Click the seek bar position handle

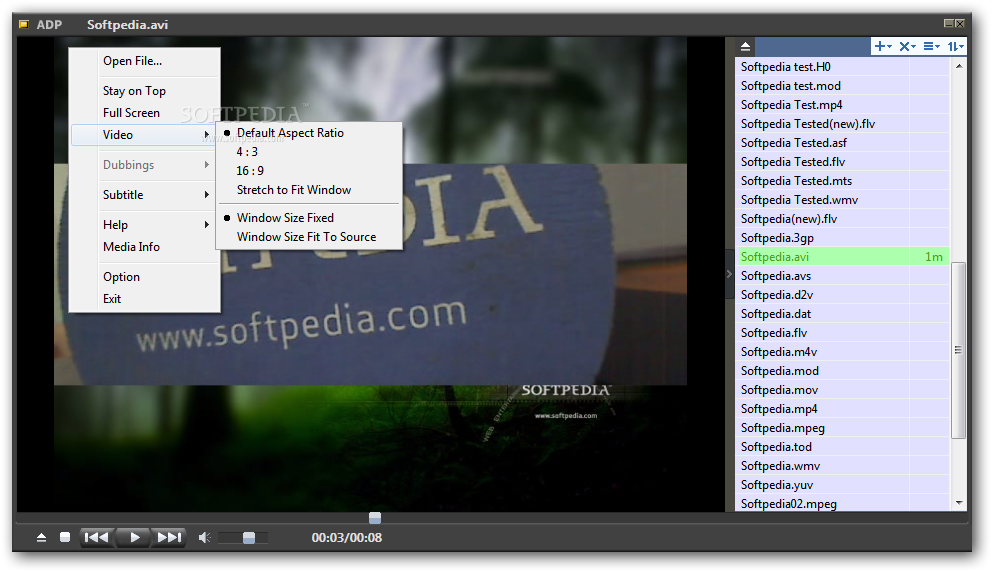point(375,518)
